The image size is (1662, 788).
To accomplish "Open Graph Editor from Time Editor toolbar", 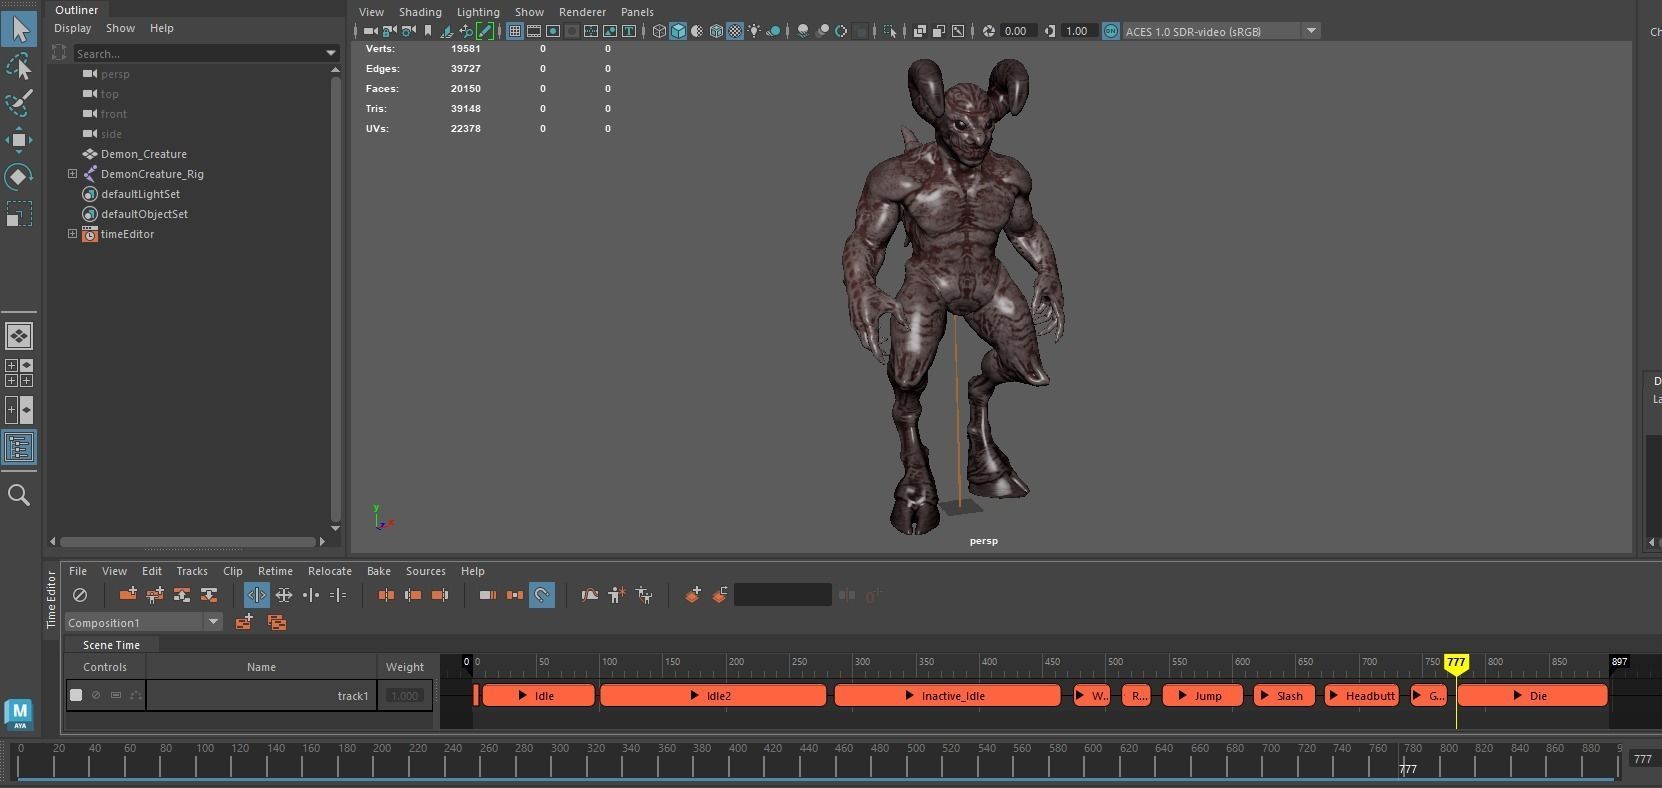I will (x=590, y=595).
